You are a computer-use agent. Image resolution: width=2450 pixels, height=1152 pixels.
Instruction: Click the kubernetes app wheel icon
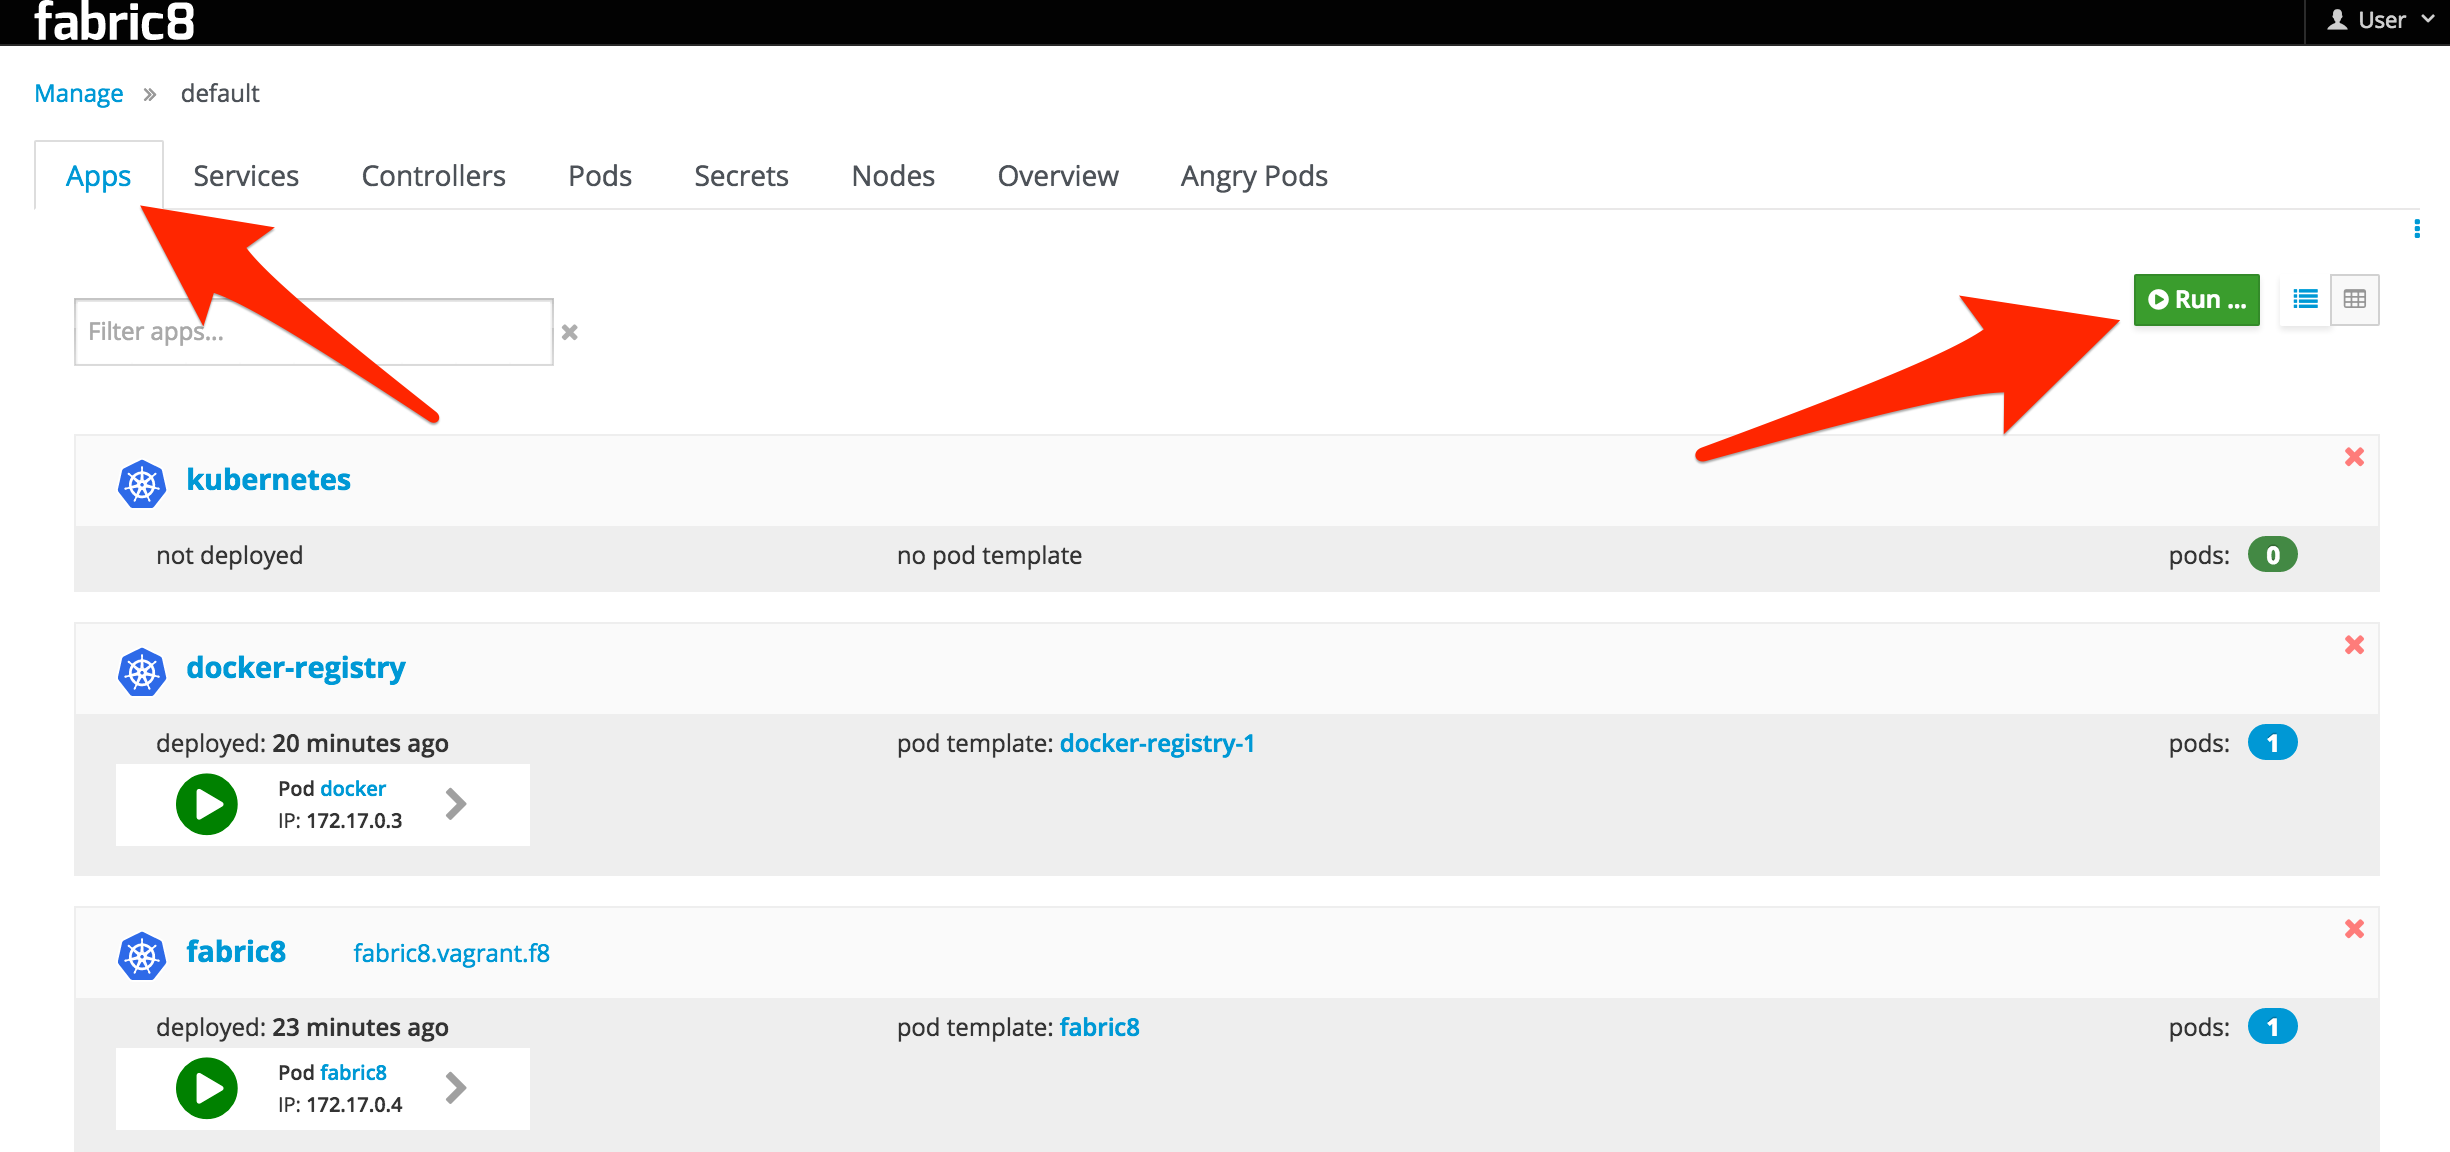coord(142,484)
